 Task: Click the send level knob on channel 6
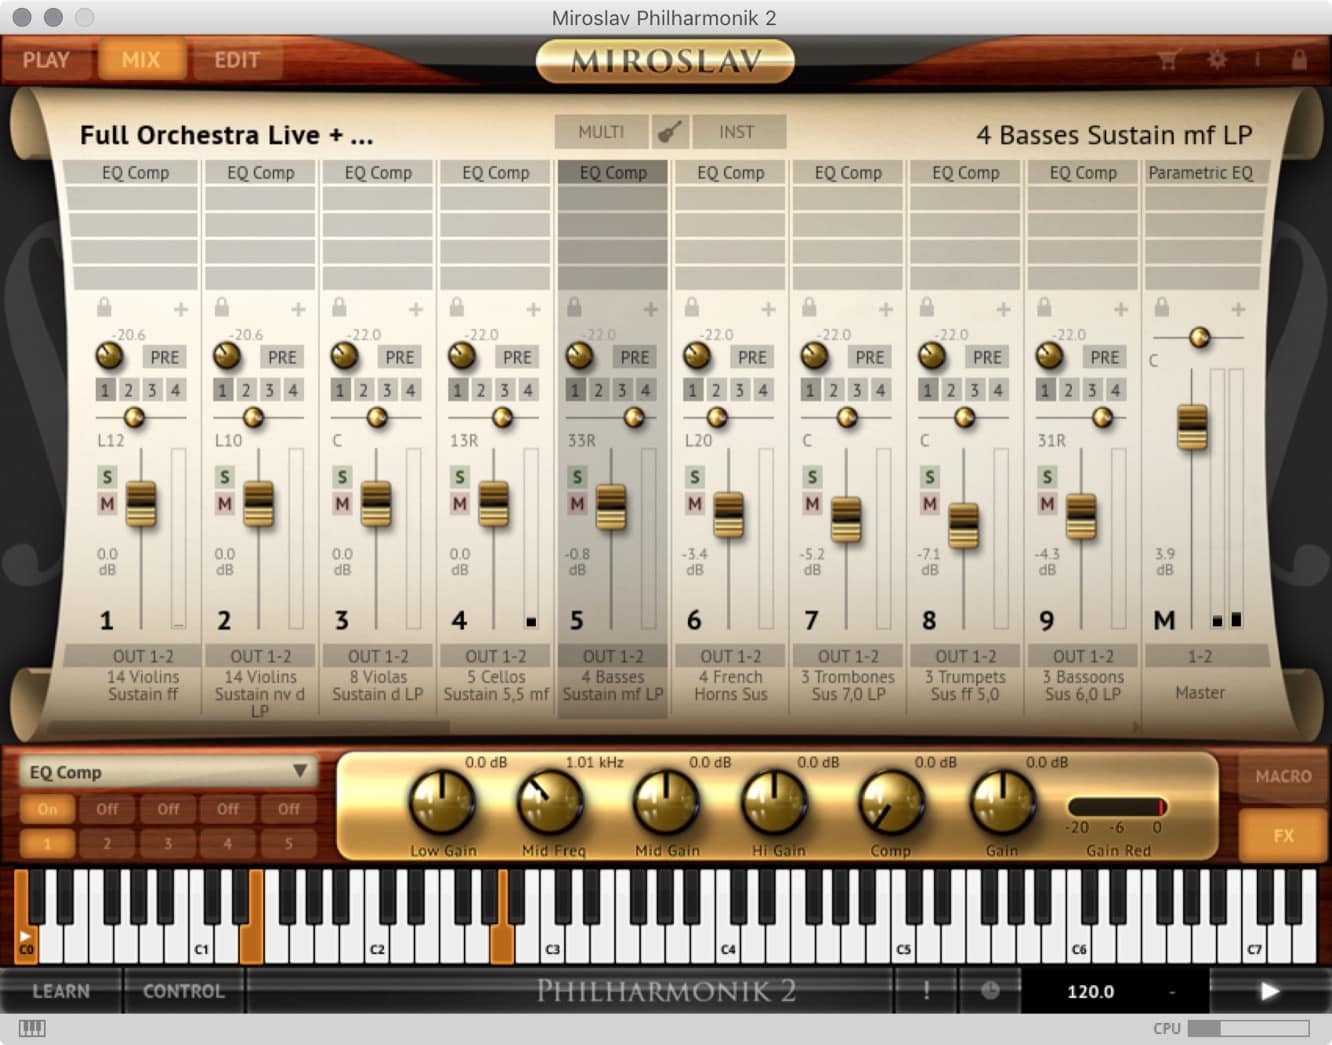(x=697, y=356)
